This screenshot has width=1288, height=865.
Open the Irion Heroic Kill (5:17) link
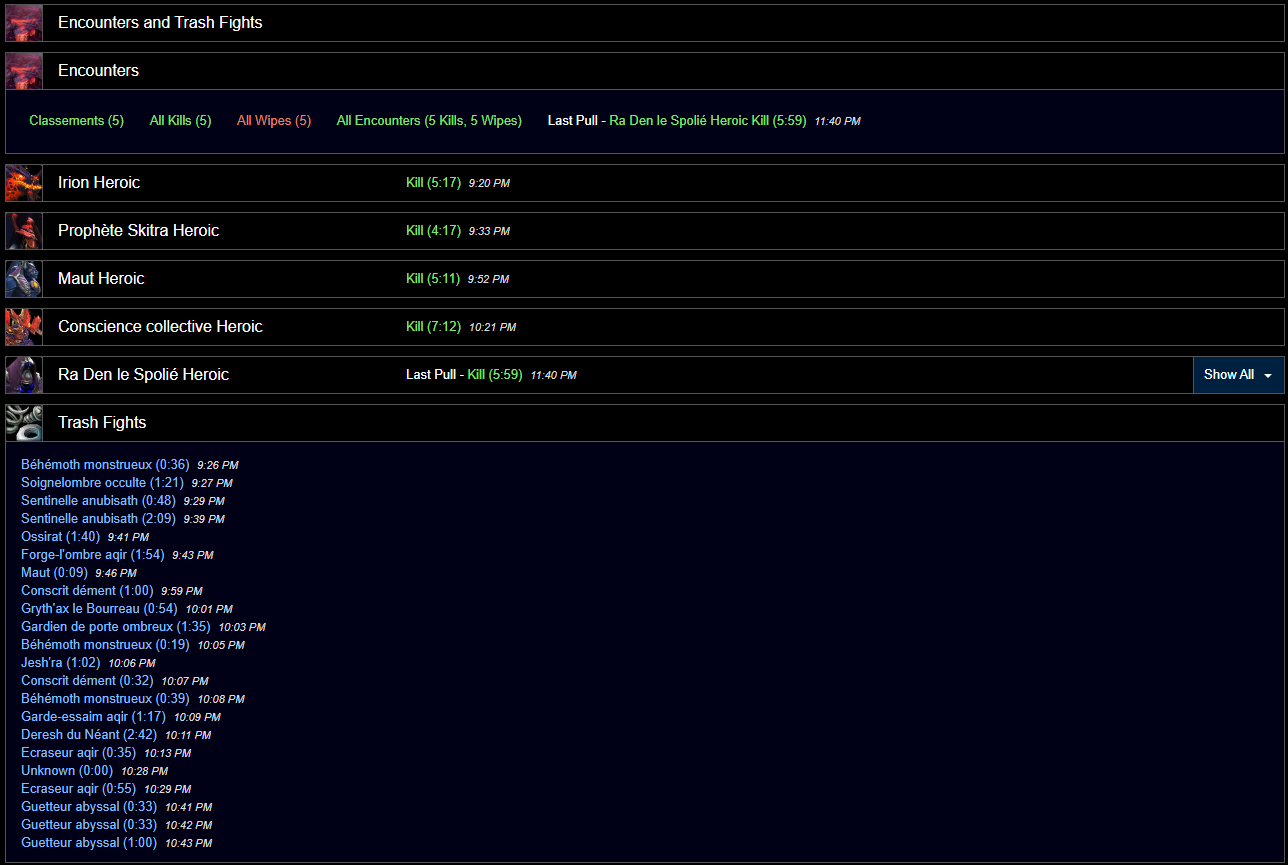tap(433, 183)
